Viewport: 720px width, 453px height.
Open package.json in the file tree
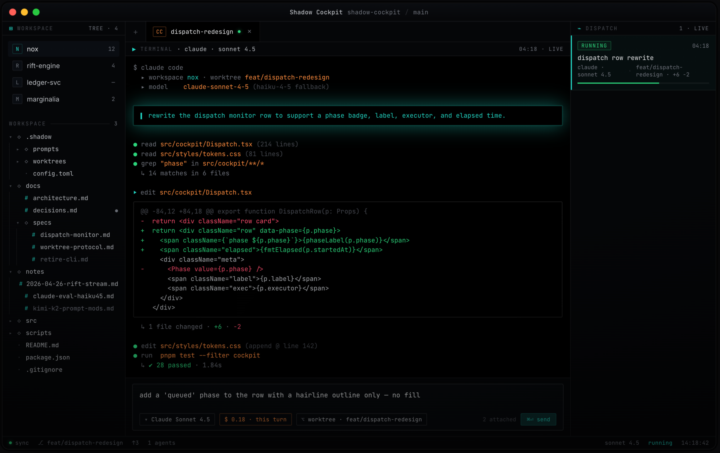pyautogui.click(x=48, y=358)
